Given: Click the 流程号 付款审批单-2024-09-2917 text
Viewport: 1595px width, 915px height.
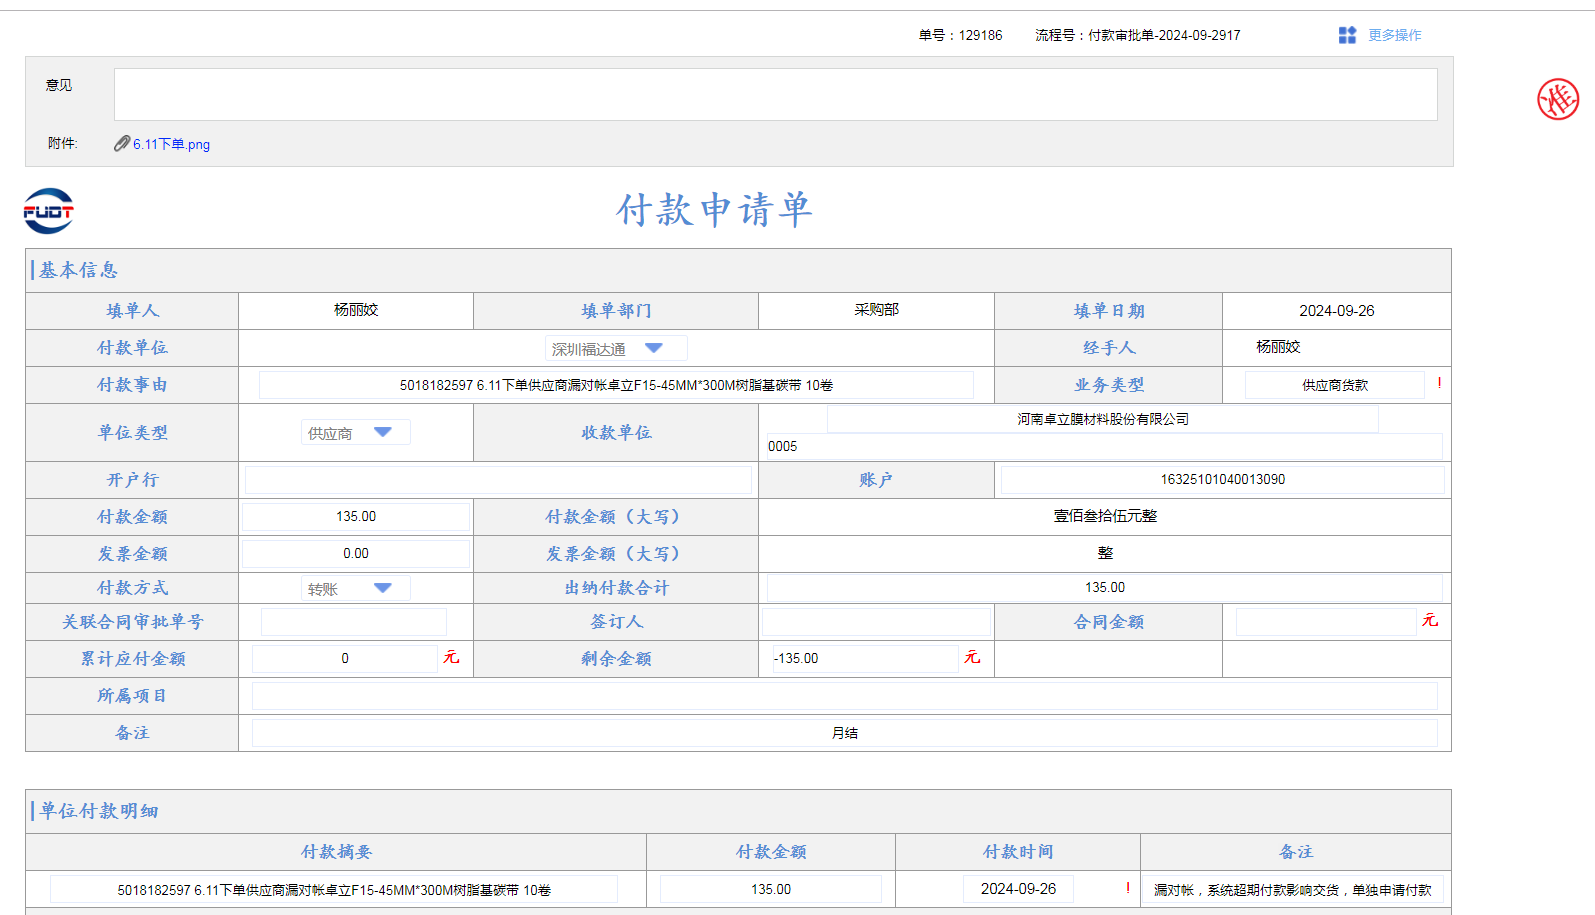Looking at the screenshot, I should click(x=1138, y=35).
